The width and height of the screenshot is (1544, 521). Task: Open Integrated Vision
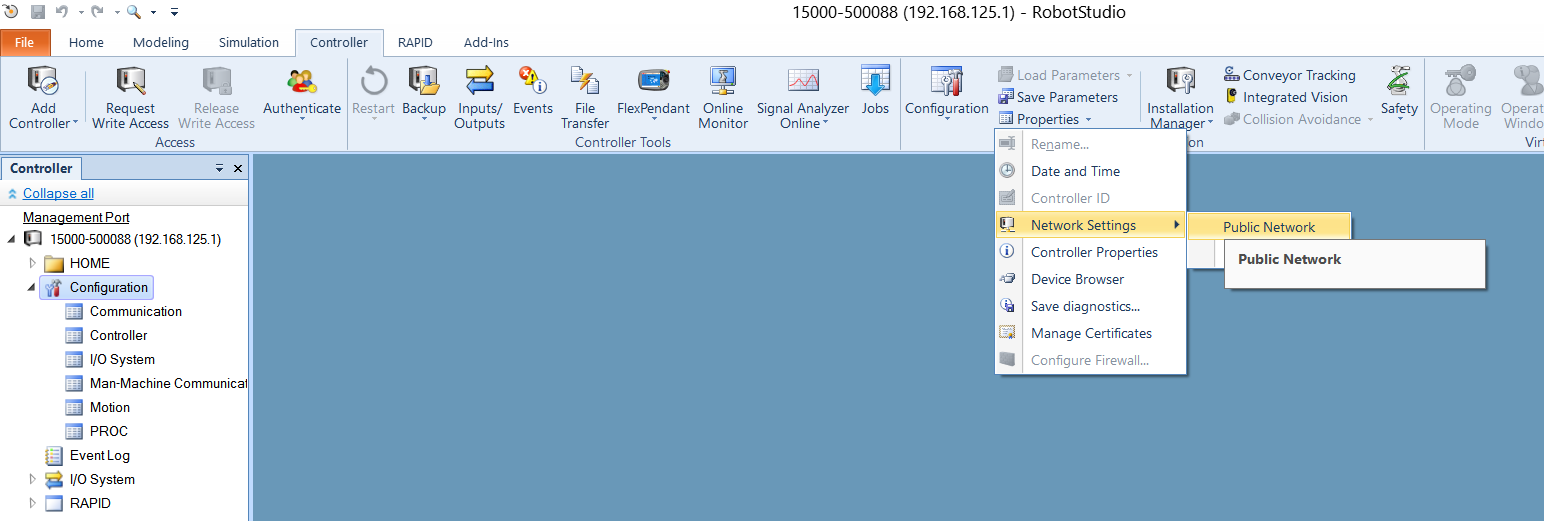(x=1286, y=97)
